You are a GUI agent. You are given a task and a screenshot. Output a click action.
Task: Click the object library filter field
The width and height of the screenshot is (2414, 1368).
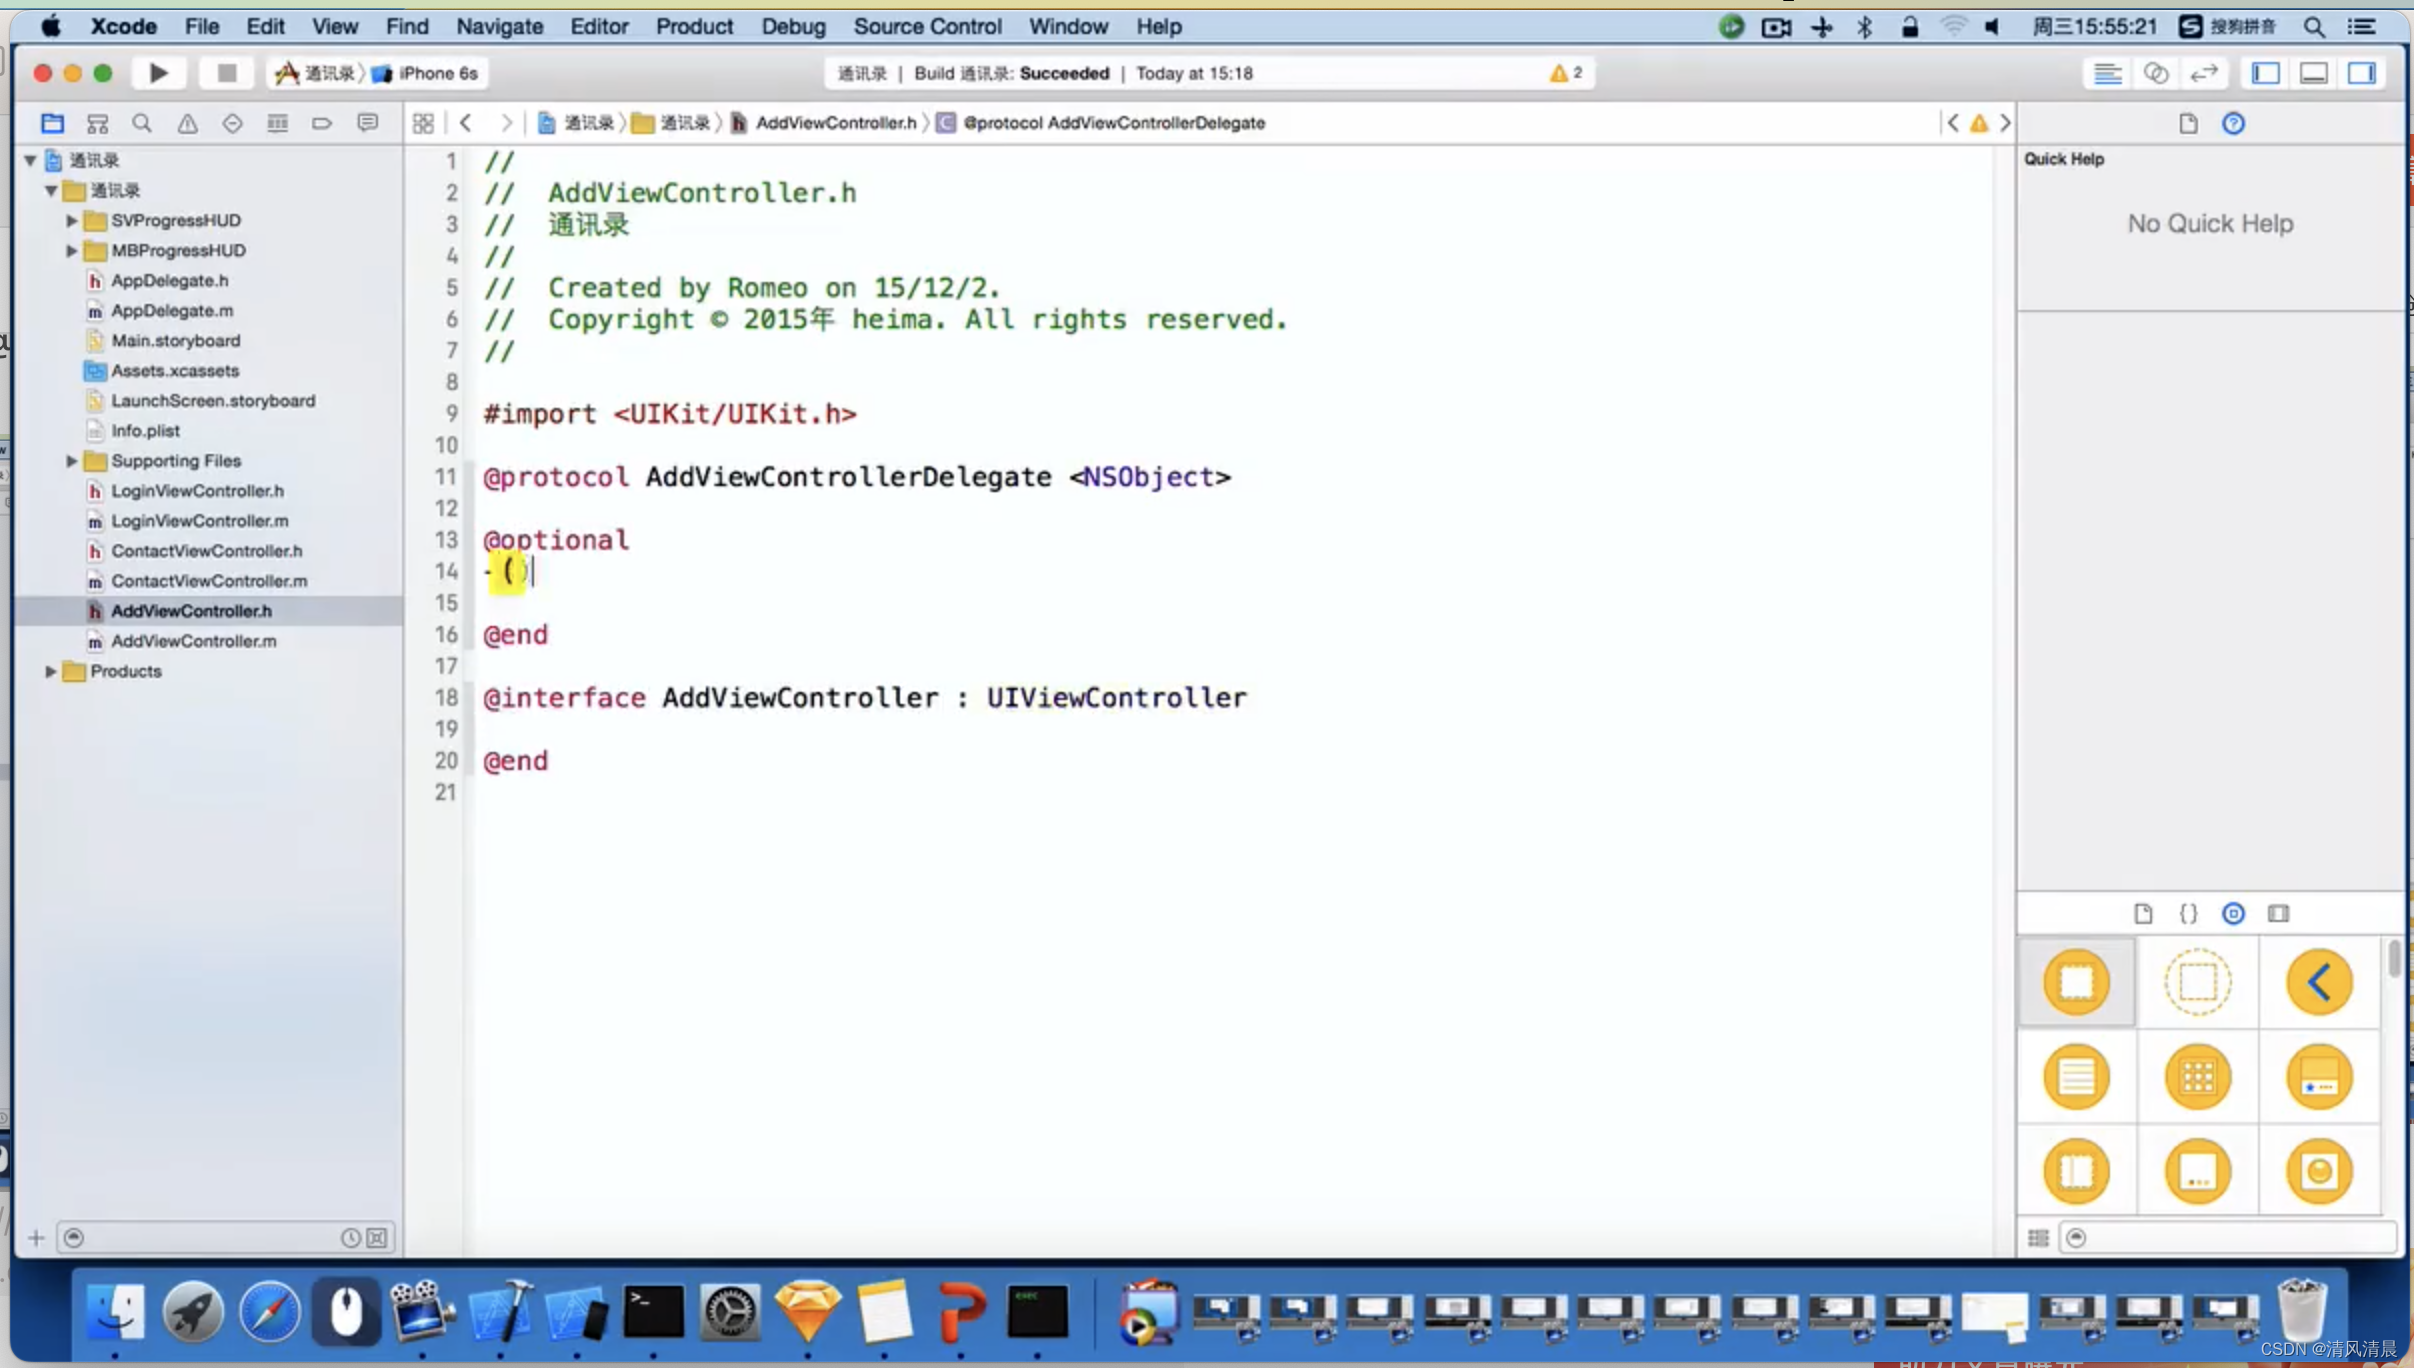(2230, 1238)
